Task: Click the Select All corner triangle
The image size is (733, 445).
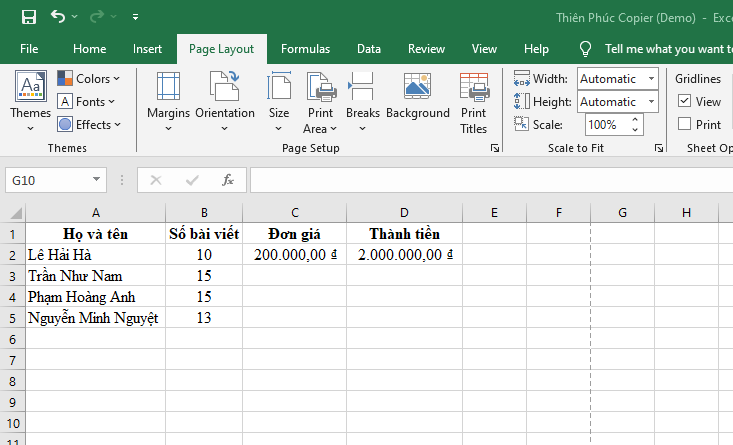Action: tap(16, 213)
